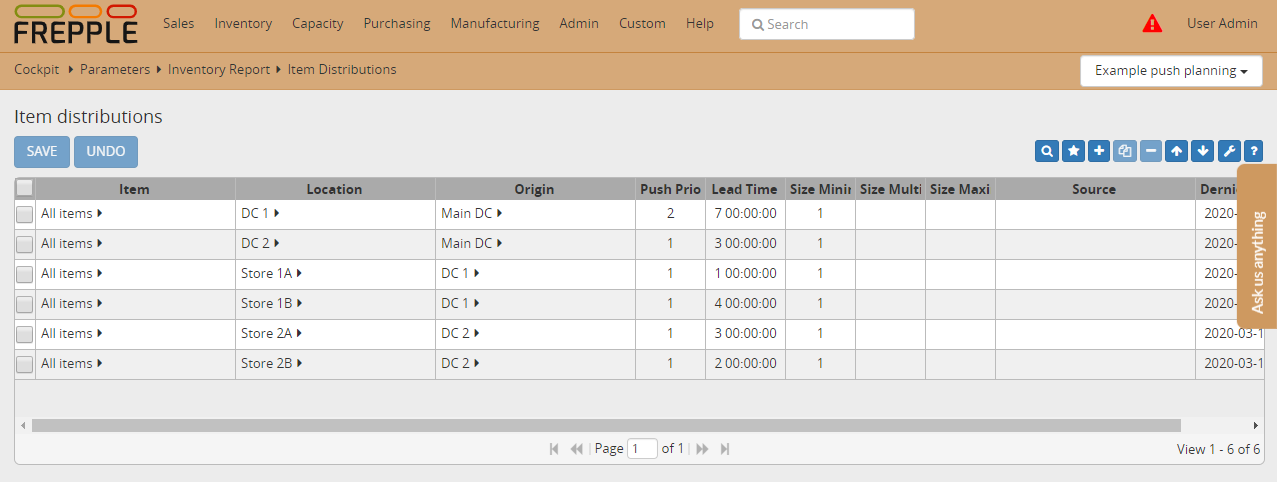Viewport: 1277px width, 482px height.
Task: Click the magnifier search/filter icon in the grid toolbar
Action: (x=1047, y=151)
